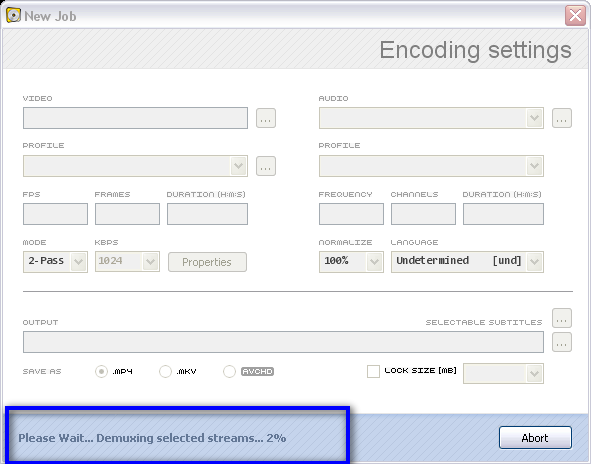Image resolution: width=591 pixels, height=464 pixels.
Task: Choose the AVCHD radio option
Action: (x=229, y=372)
